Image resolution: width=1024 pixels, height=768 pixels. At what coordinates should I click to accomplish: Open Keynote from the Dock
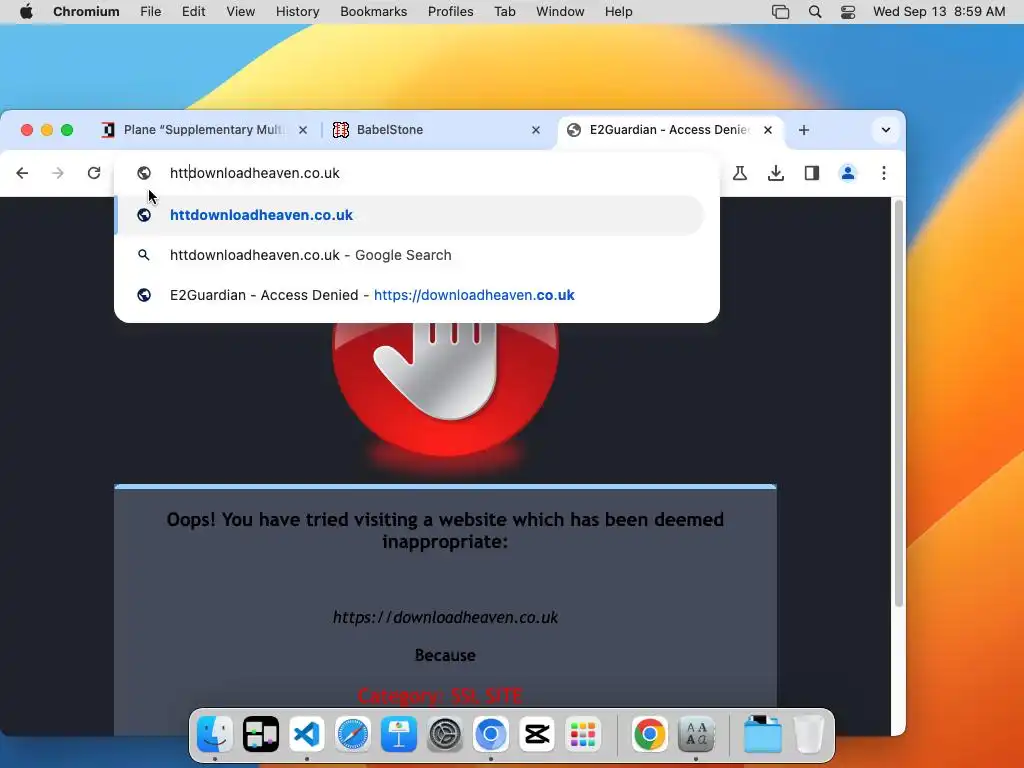(x=399, y=734)
